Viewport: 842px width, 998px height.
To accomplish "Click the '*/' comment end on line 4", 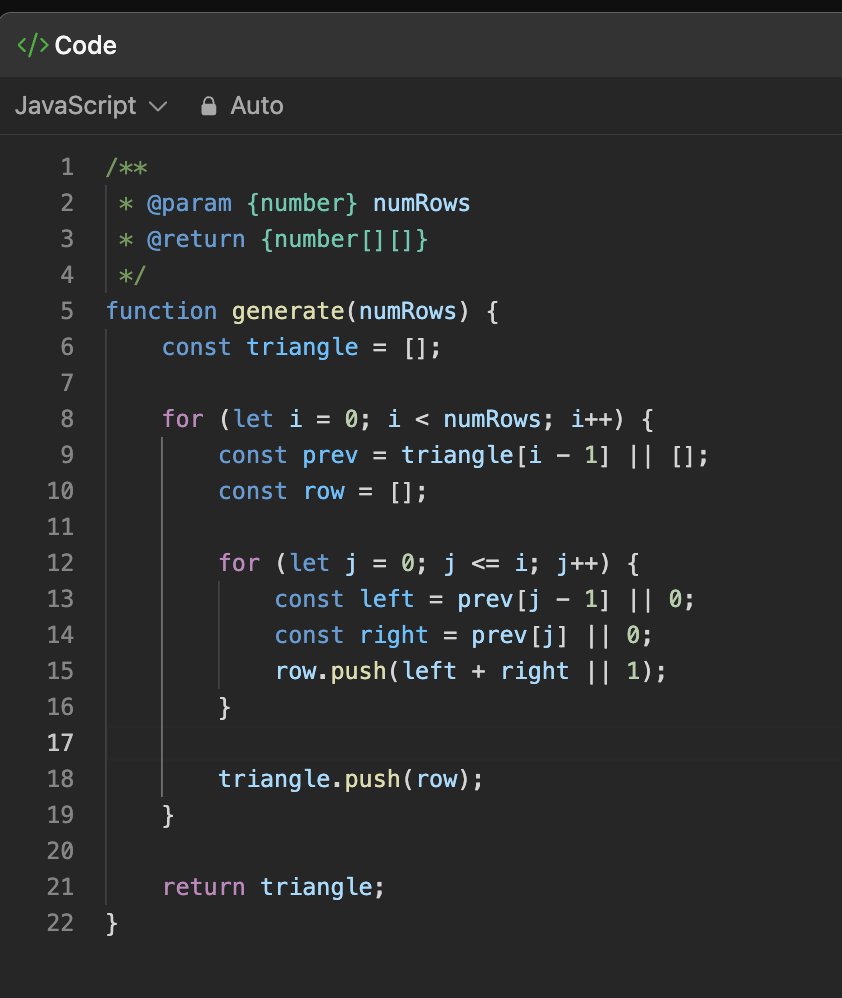I will [x=132, y=276].
